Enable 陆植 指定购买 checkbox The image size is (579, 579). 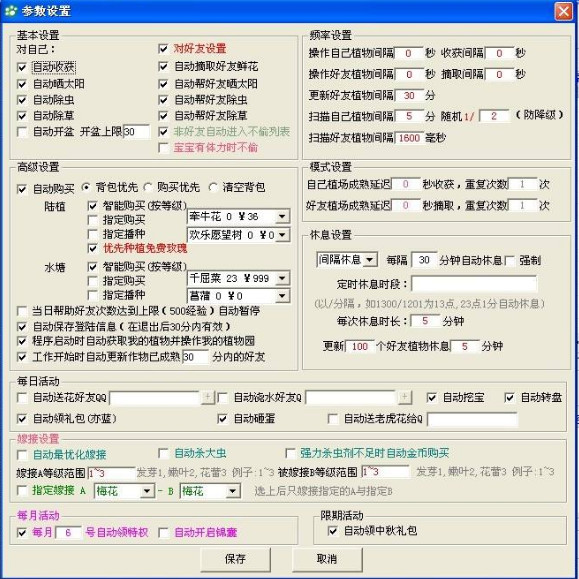92,220
